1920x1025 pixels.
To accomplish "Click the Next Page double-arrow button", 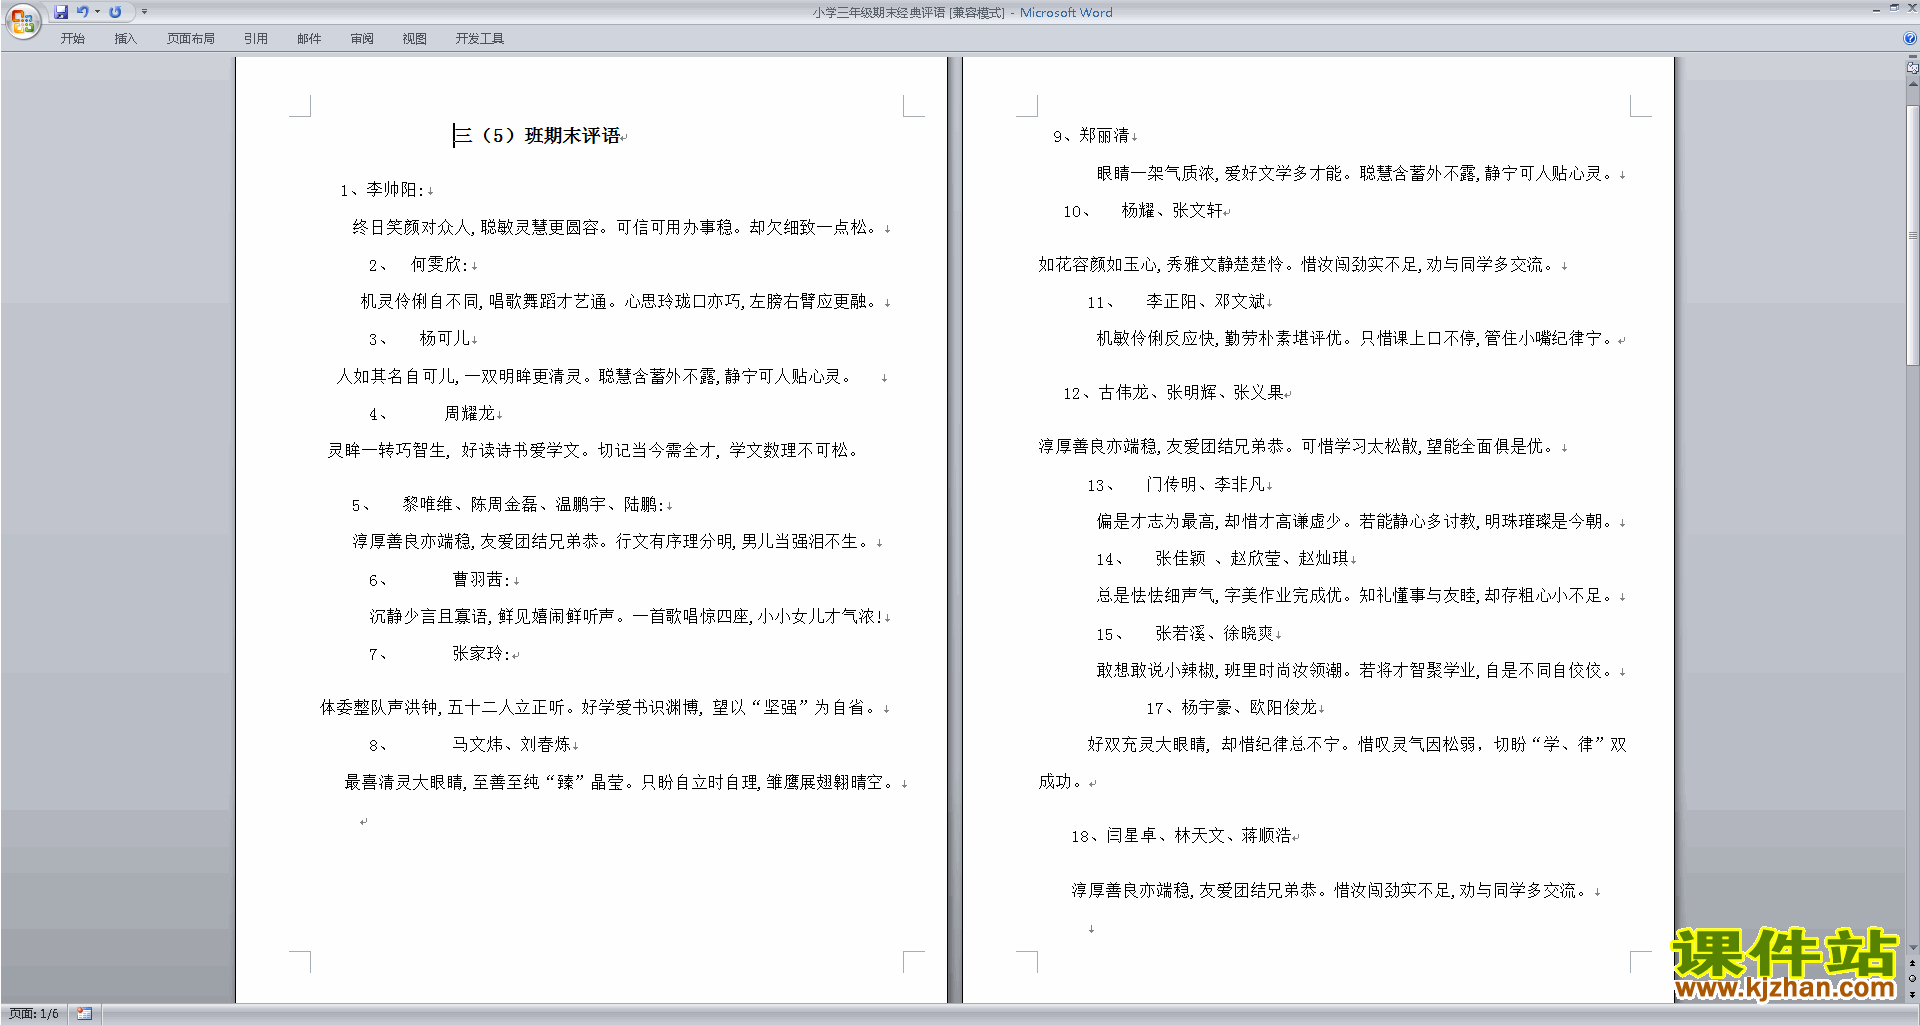I will [x=1912, y=995].
